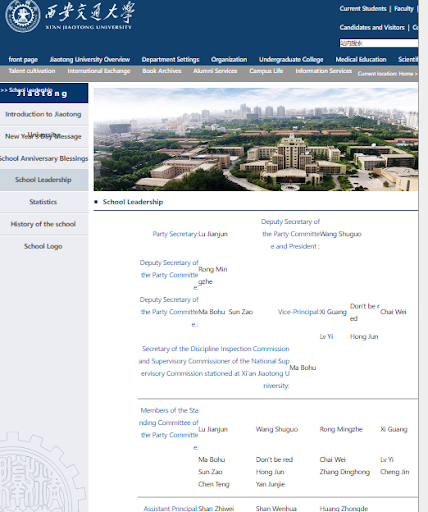Open the Faculty link in header
428x512 pixels.
(404, 9)
